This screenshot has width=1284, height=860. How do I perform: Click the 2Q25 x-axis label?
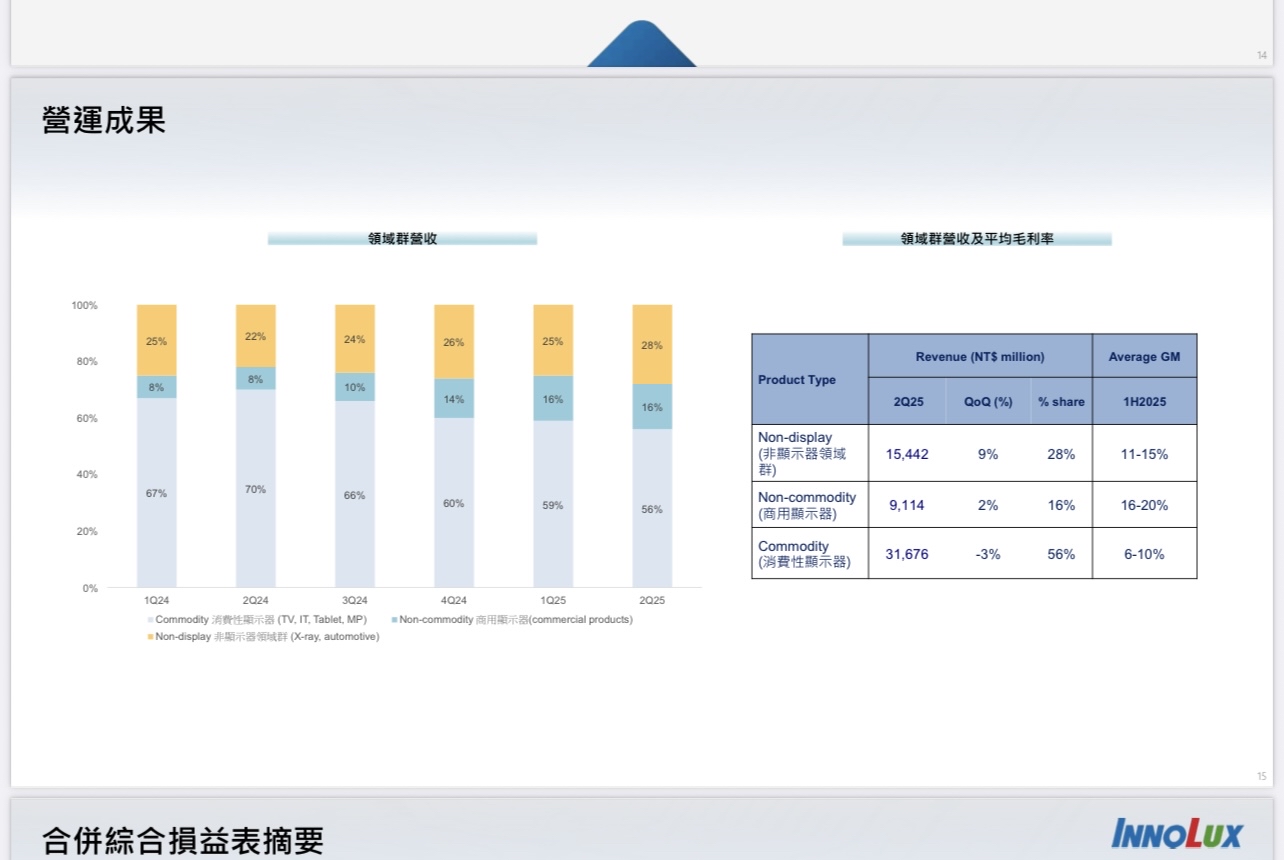click(651, 601)
